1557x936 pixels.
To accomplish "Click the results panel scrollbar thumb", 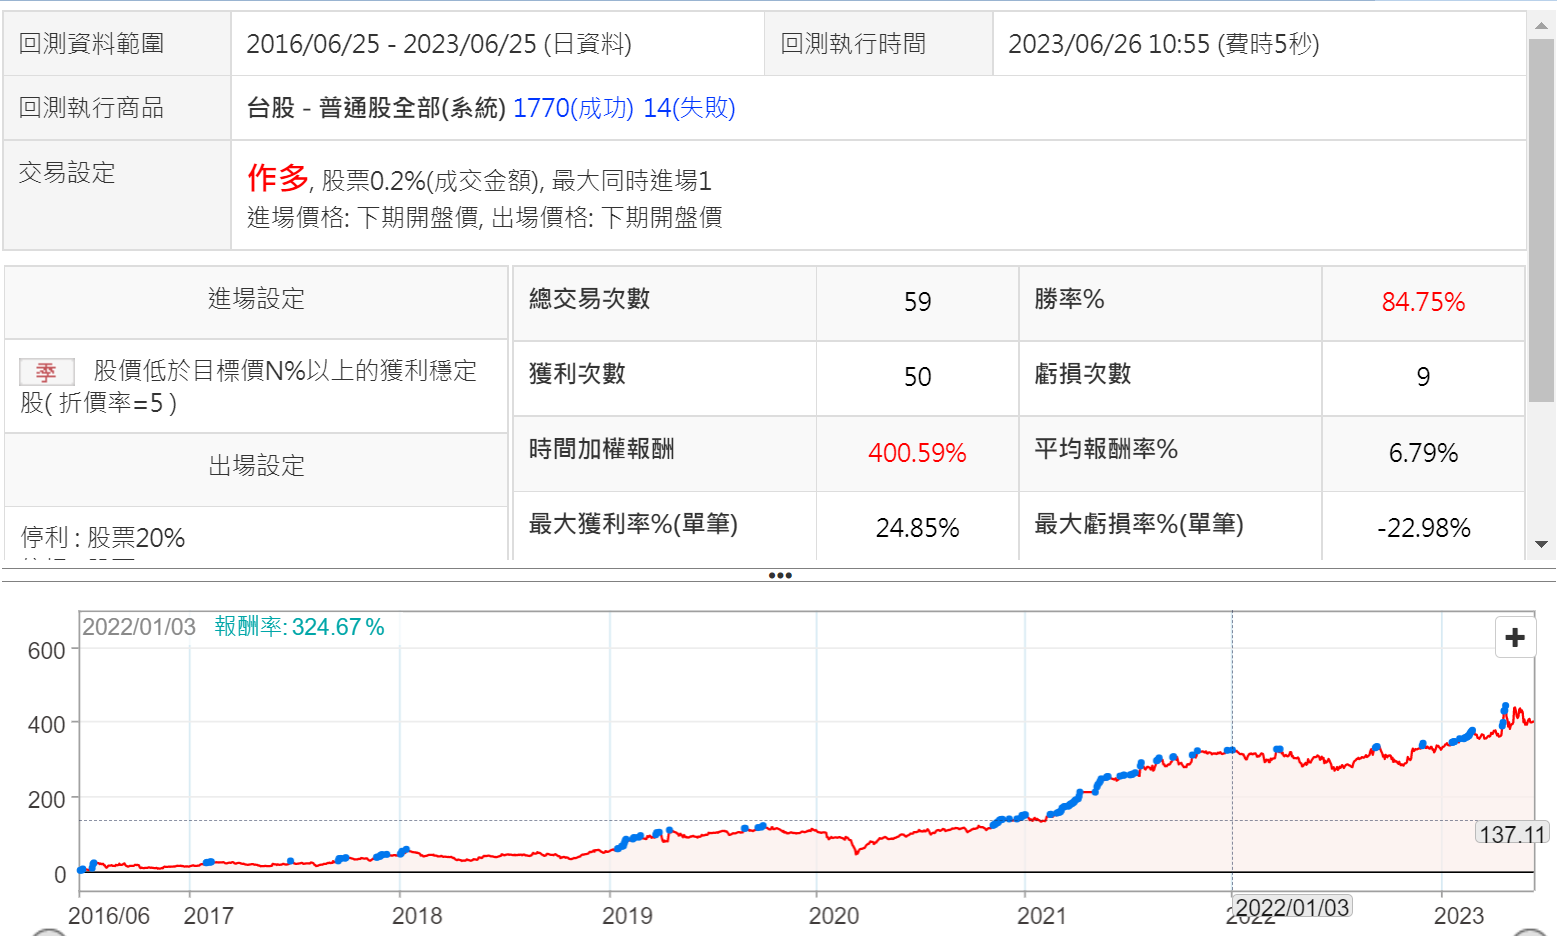I will 1541,220.
